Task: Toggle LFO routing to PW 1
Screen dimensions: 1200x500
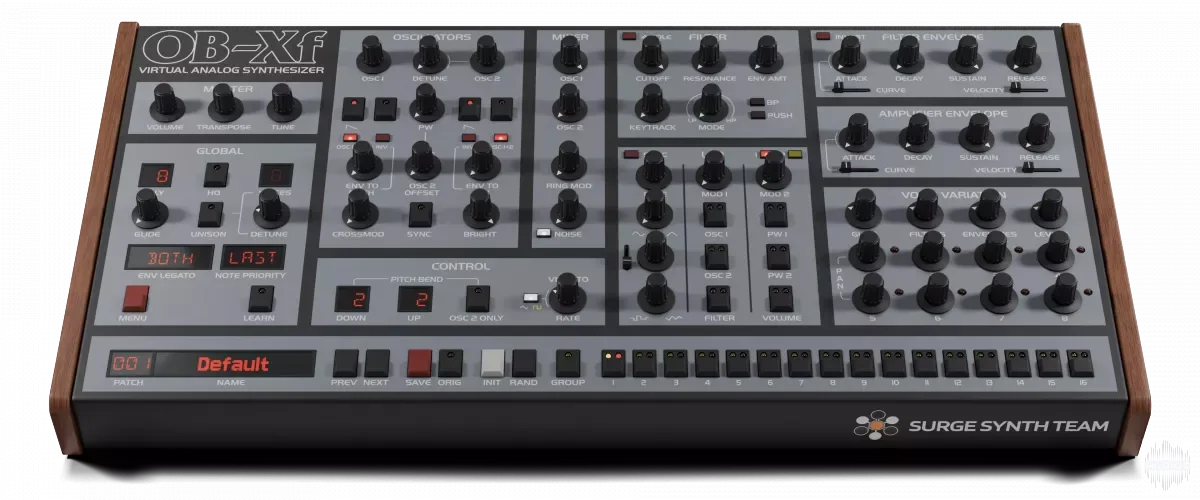Action: tap(776, 214)
